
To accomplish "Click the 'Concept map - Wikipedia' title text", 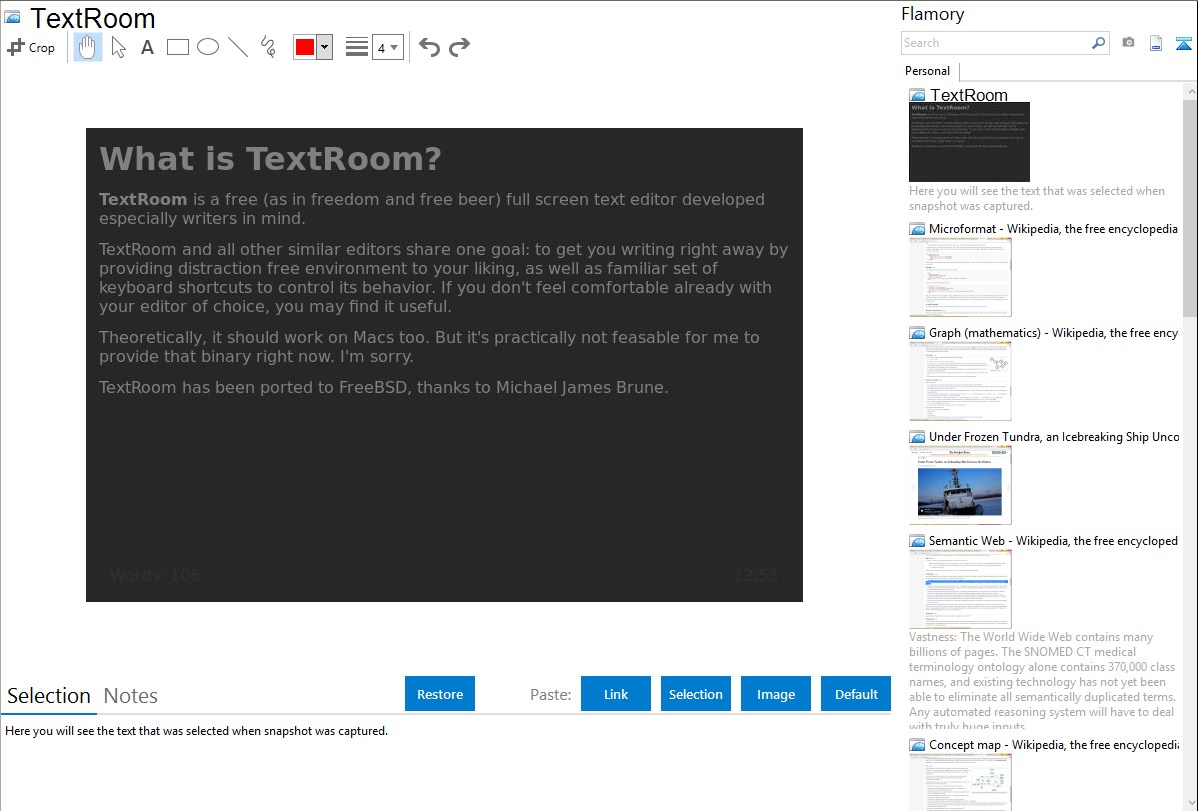I will point(1053,744).
